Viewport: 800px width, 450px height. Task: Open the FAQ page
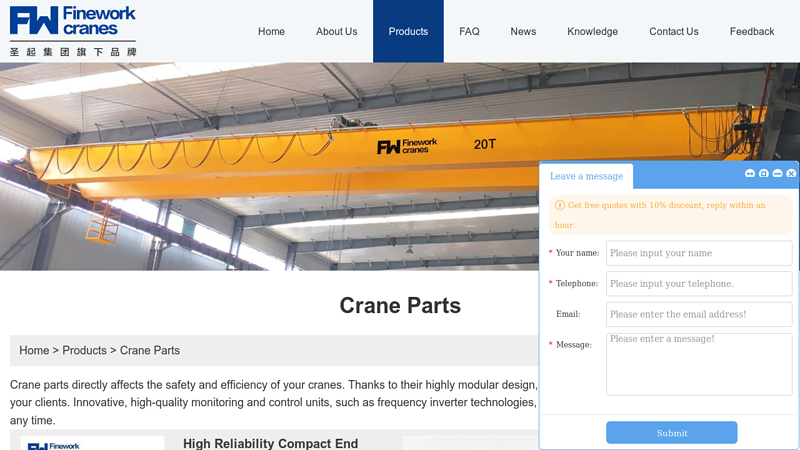(469, 32)
